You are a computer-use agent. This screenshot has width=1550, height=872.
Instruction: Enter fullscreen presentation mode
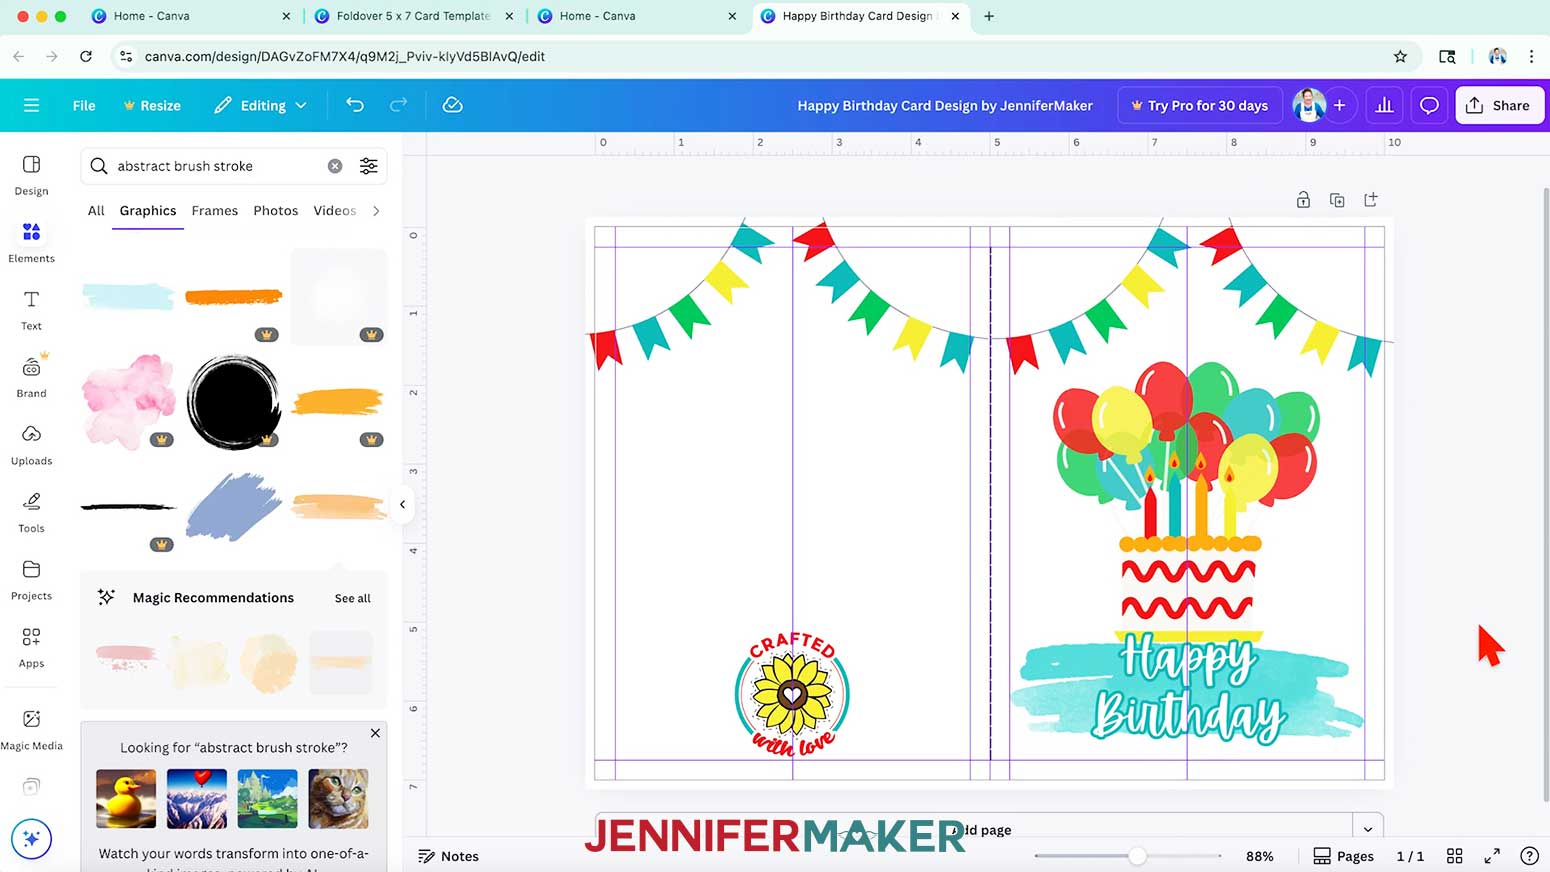coord(1492,856)
